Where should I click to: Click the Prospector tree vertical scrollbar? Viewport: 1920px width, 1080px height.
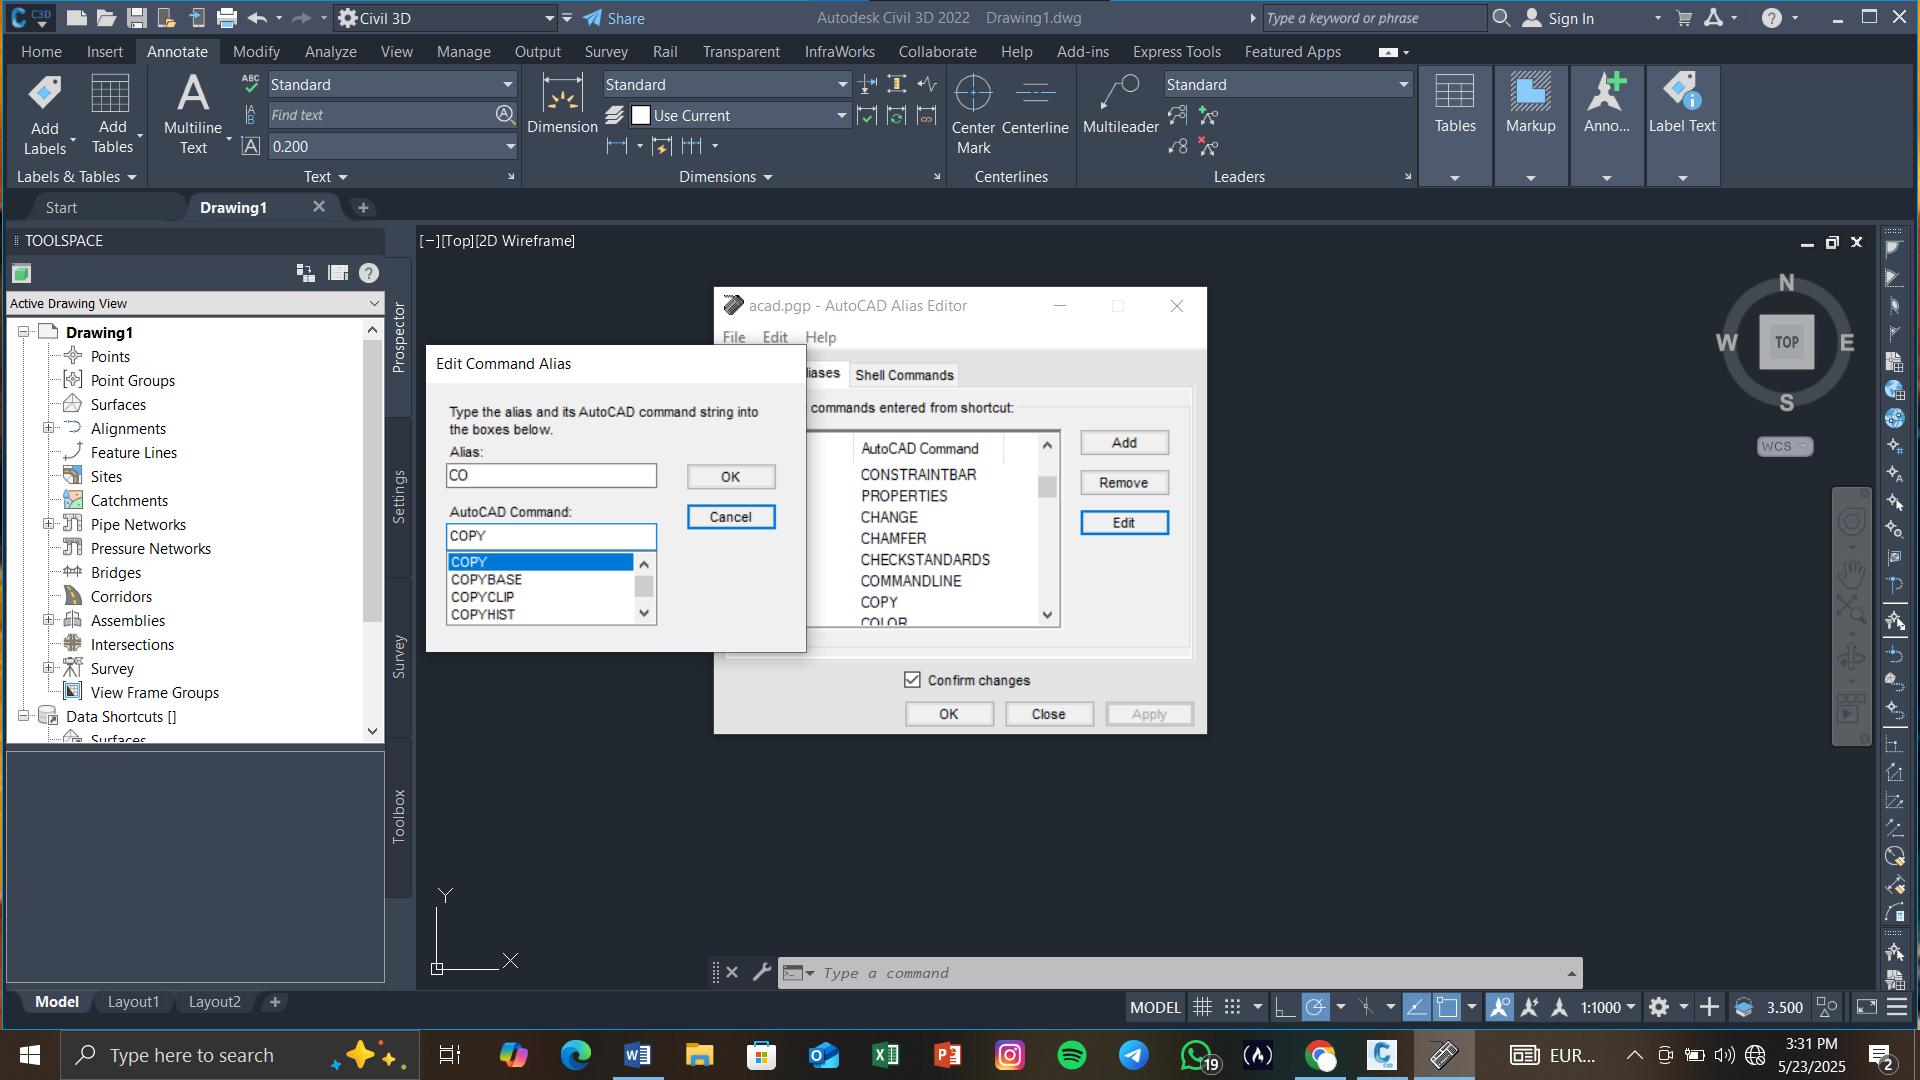(372, 480)
